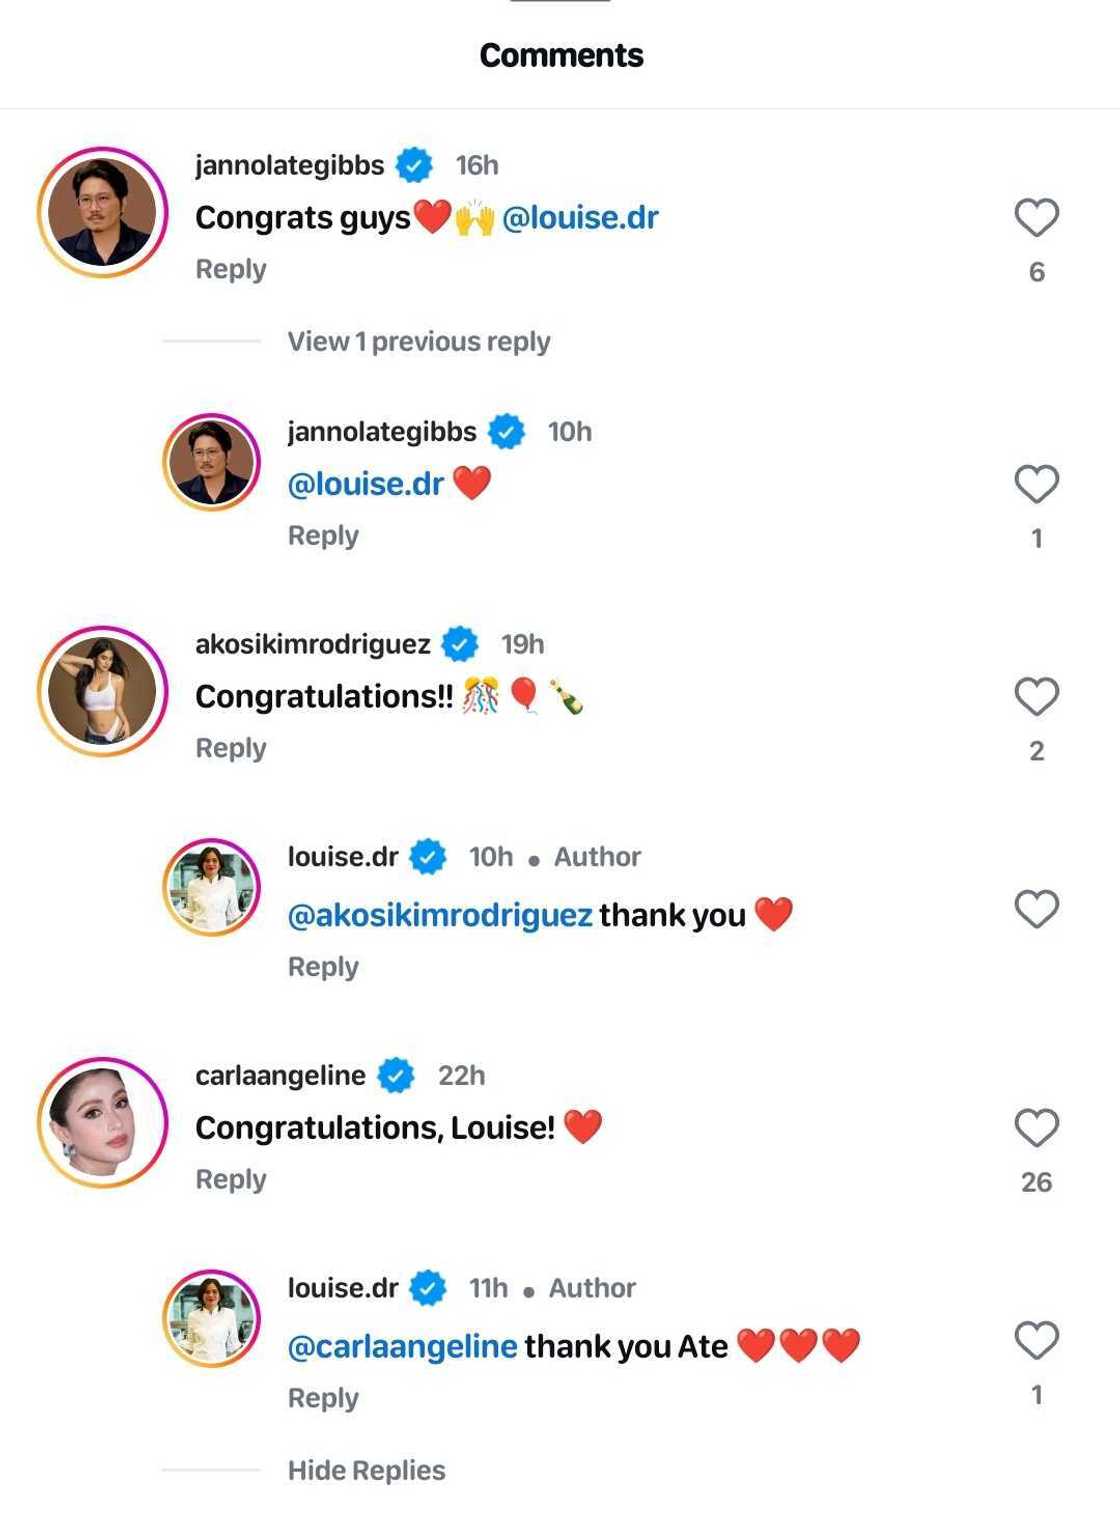Open carlaangeline's profile picture
The image size is (1120, 1523).
(102, 1122)
